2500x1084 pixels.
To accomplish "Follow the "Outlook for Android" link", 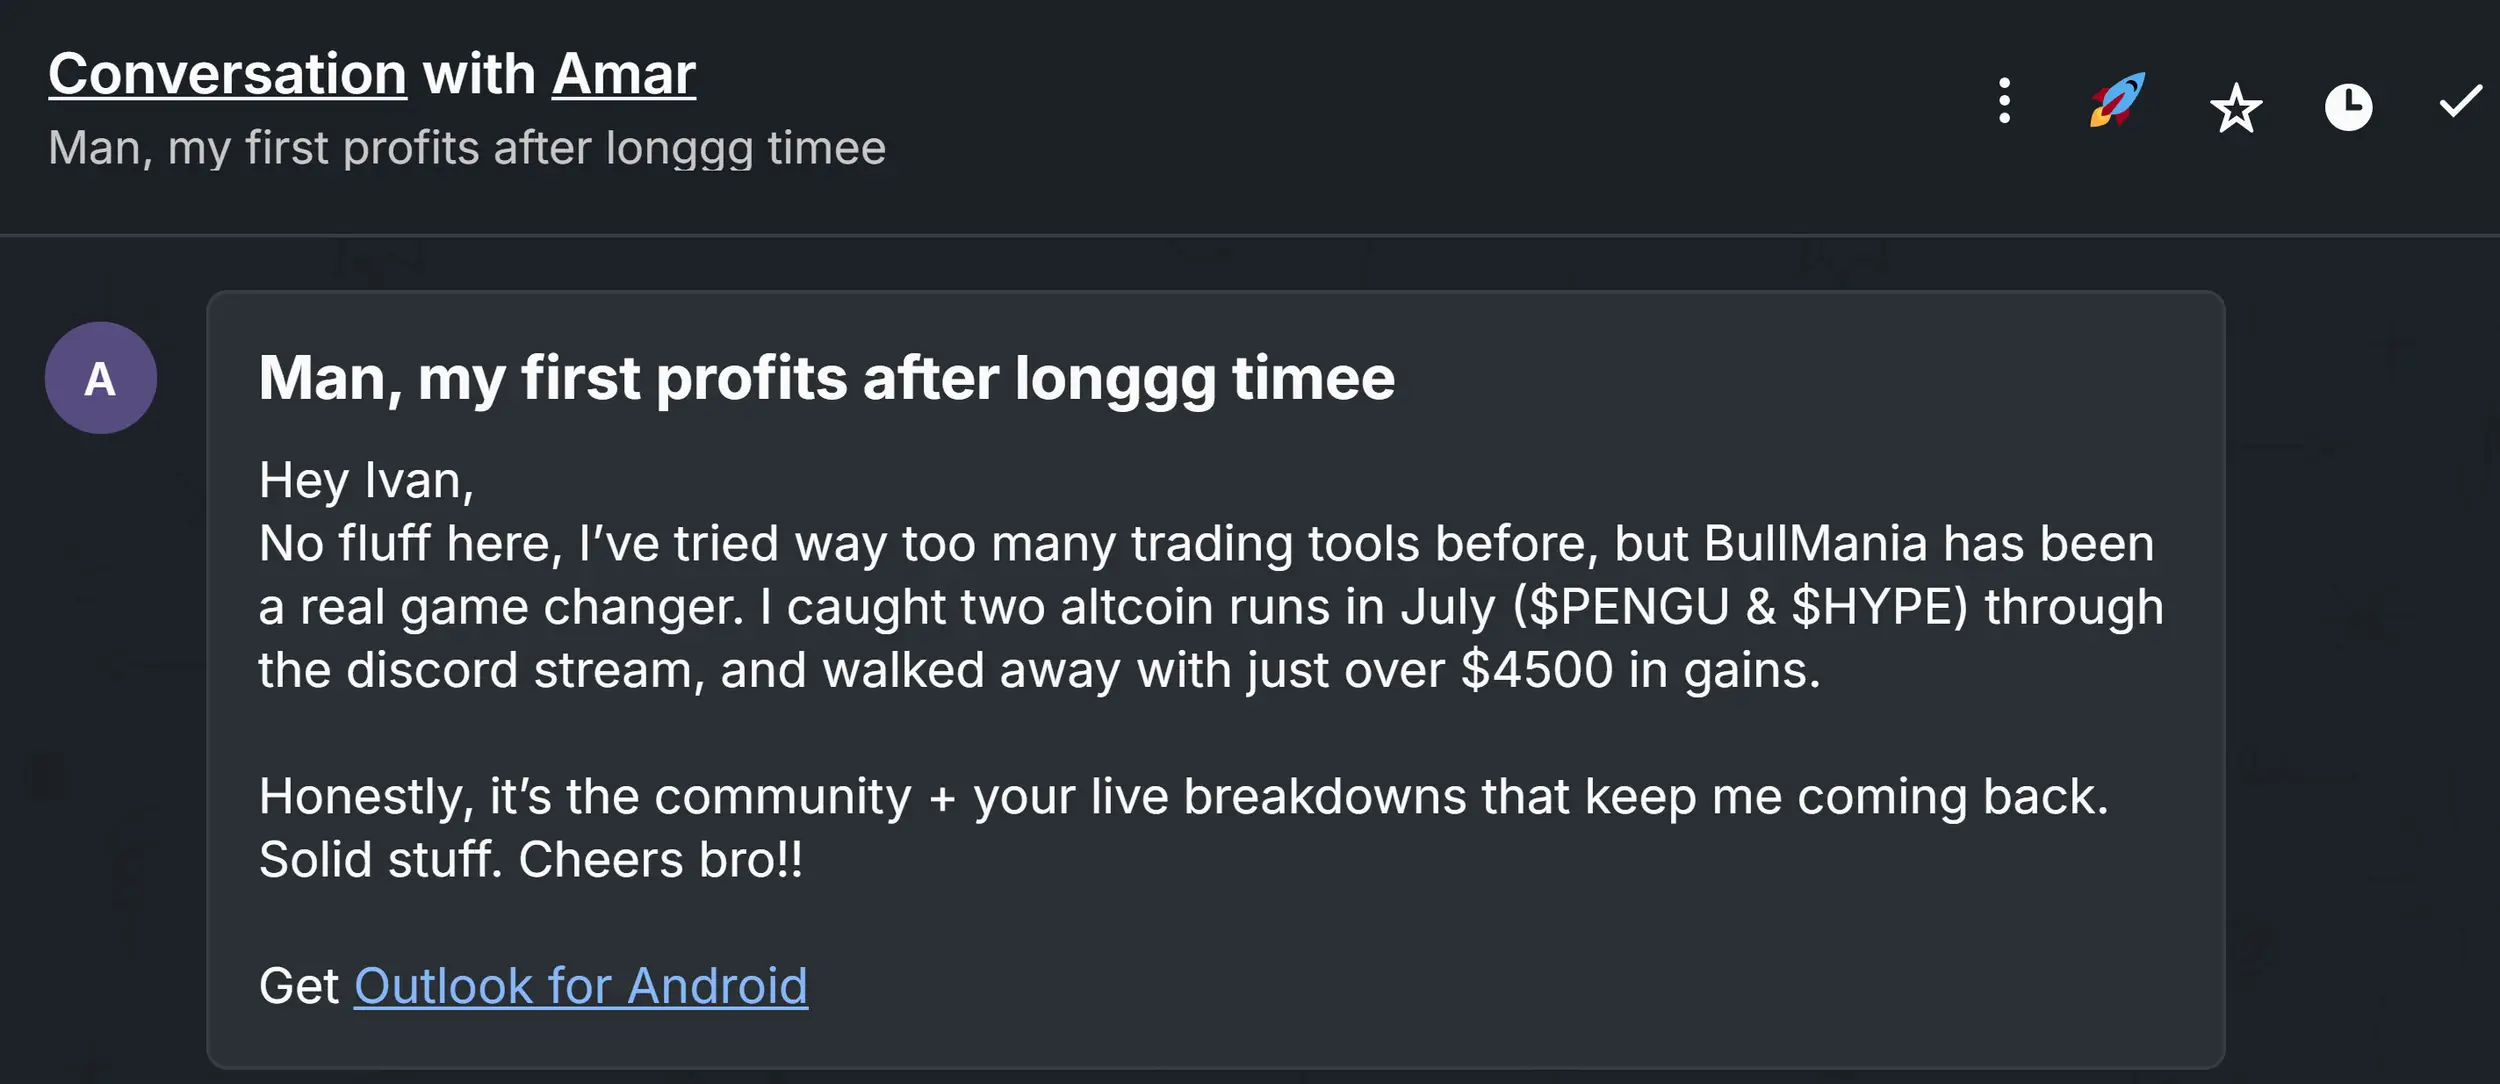I will (x=580, y=986).
